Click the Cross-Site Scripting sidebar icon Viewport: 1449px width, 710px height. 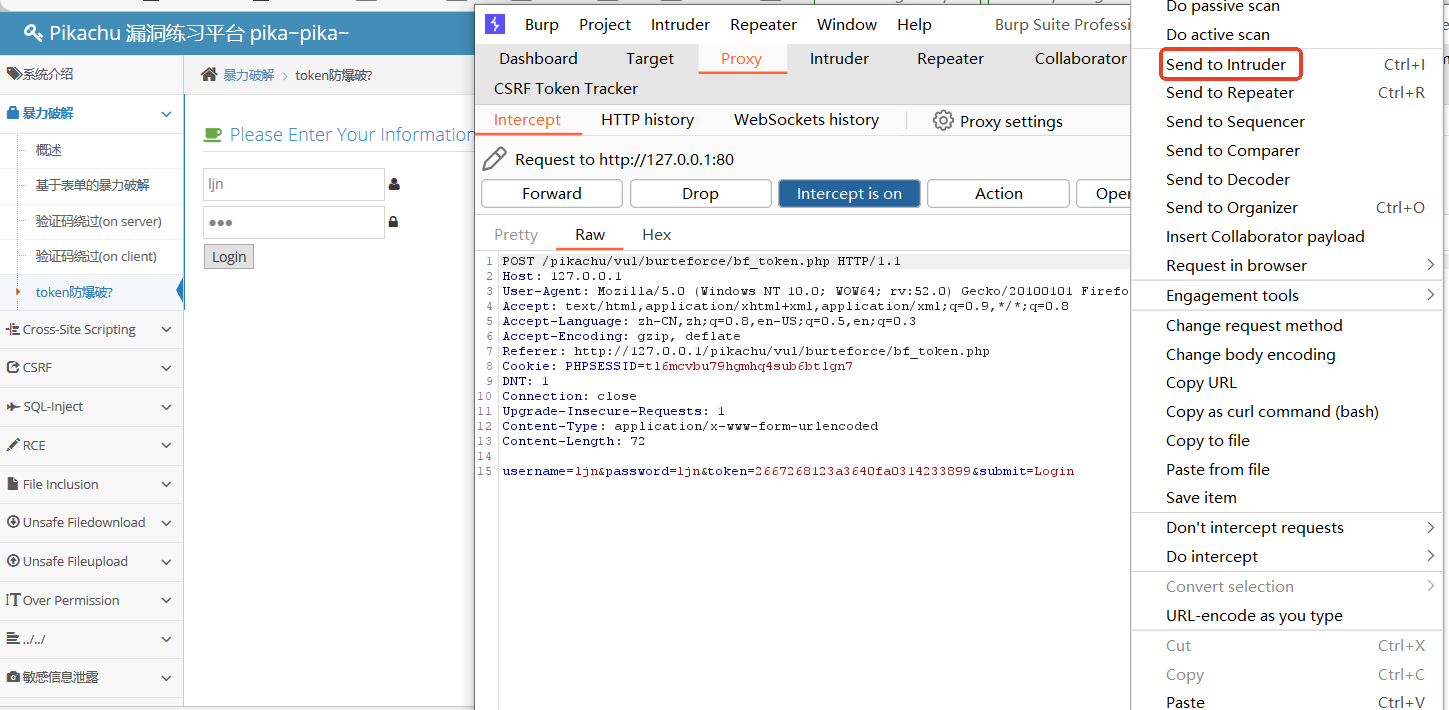[x=13, y=329]
